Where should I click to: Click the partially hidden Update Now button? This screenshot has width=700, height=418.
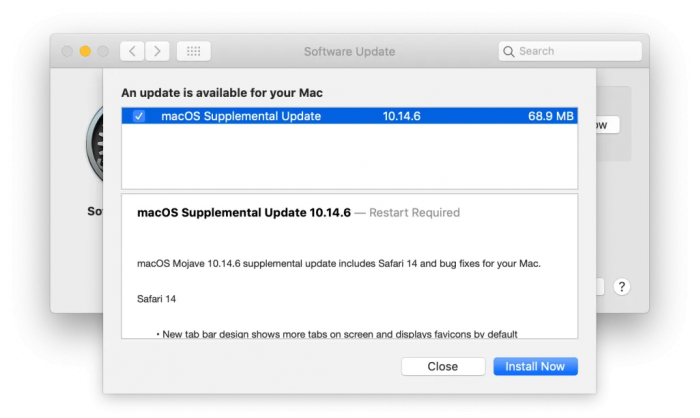pos(603,126)
